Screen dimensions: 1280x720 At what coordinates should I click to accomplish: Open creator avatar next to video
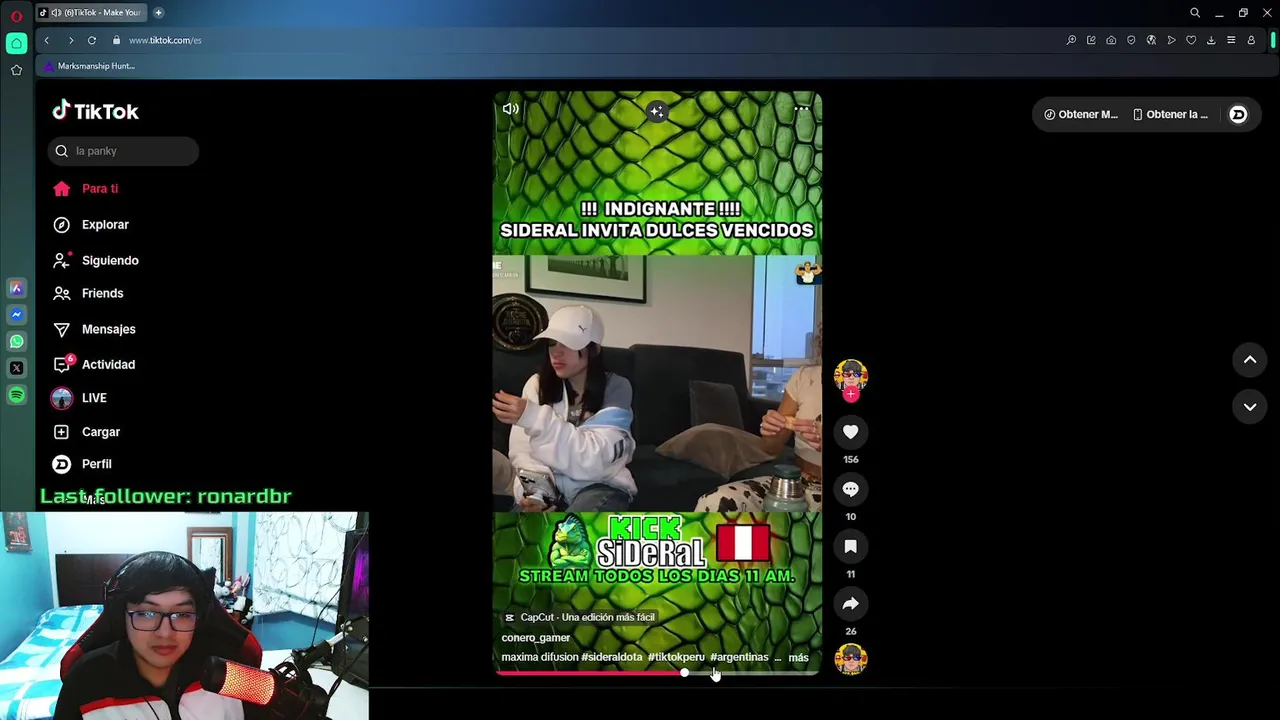click(x=851, y=376)
